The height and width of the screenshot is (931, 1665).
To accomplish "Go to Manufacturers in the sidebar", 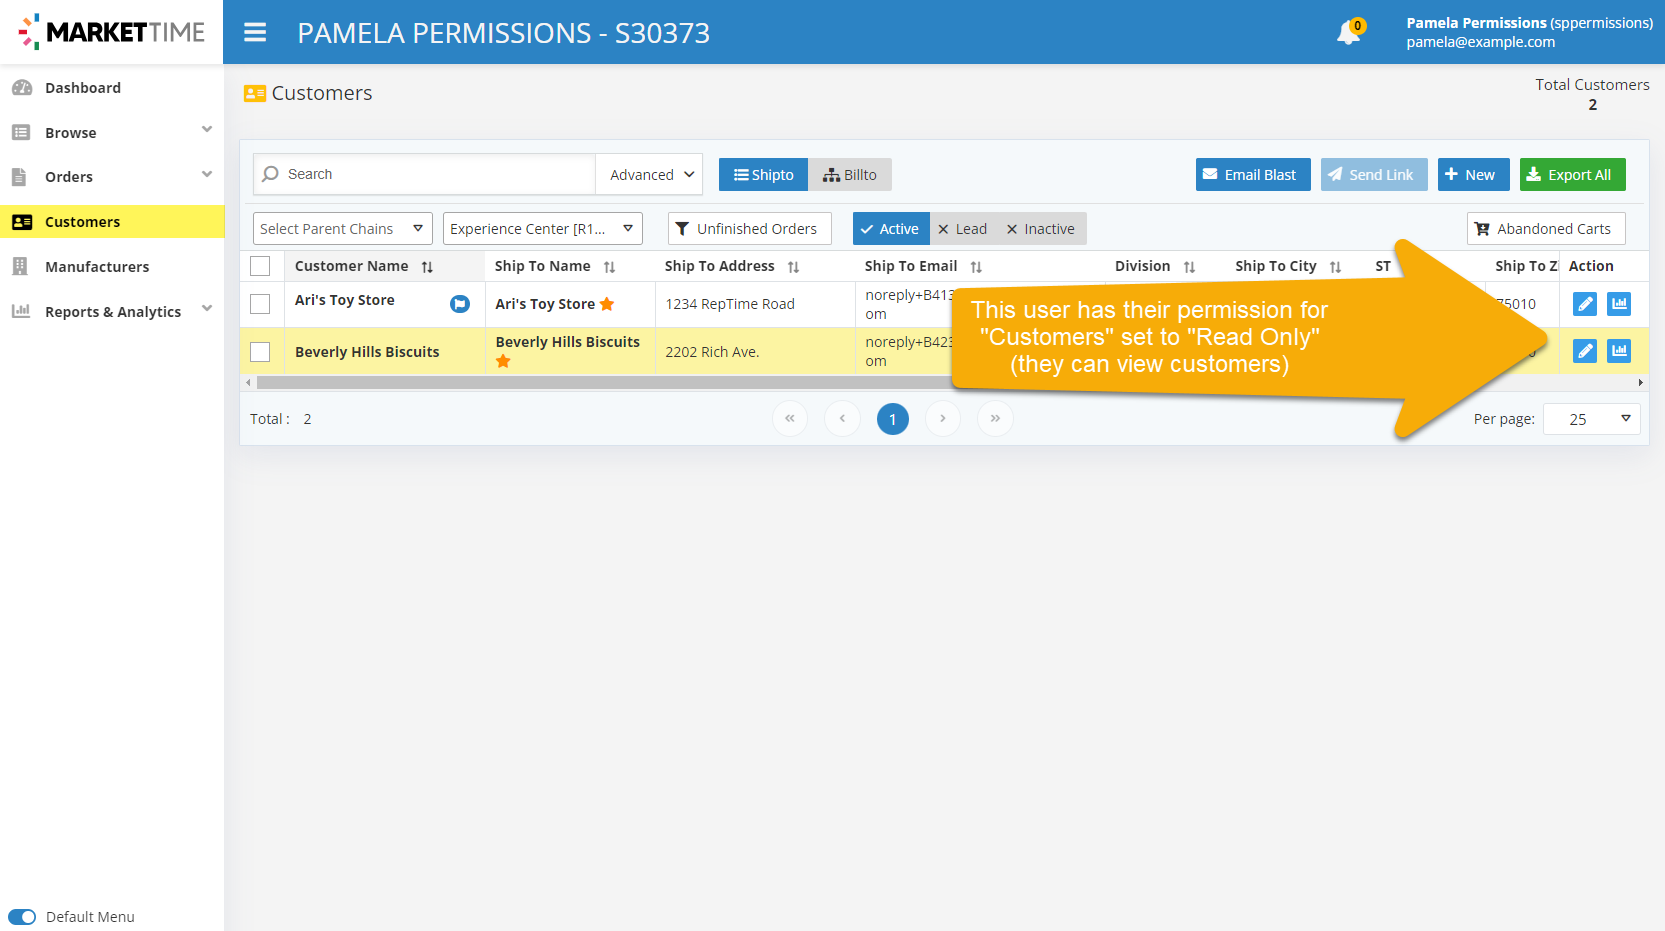I will point(97,267).
